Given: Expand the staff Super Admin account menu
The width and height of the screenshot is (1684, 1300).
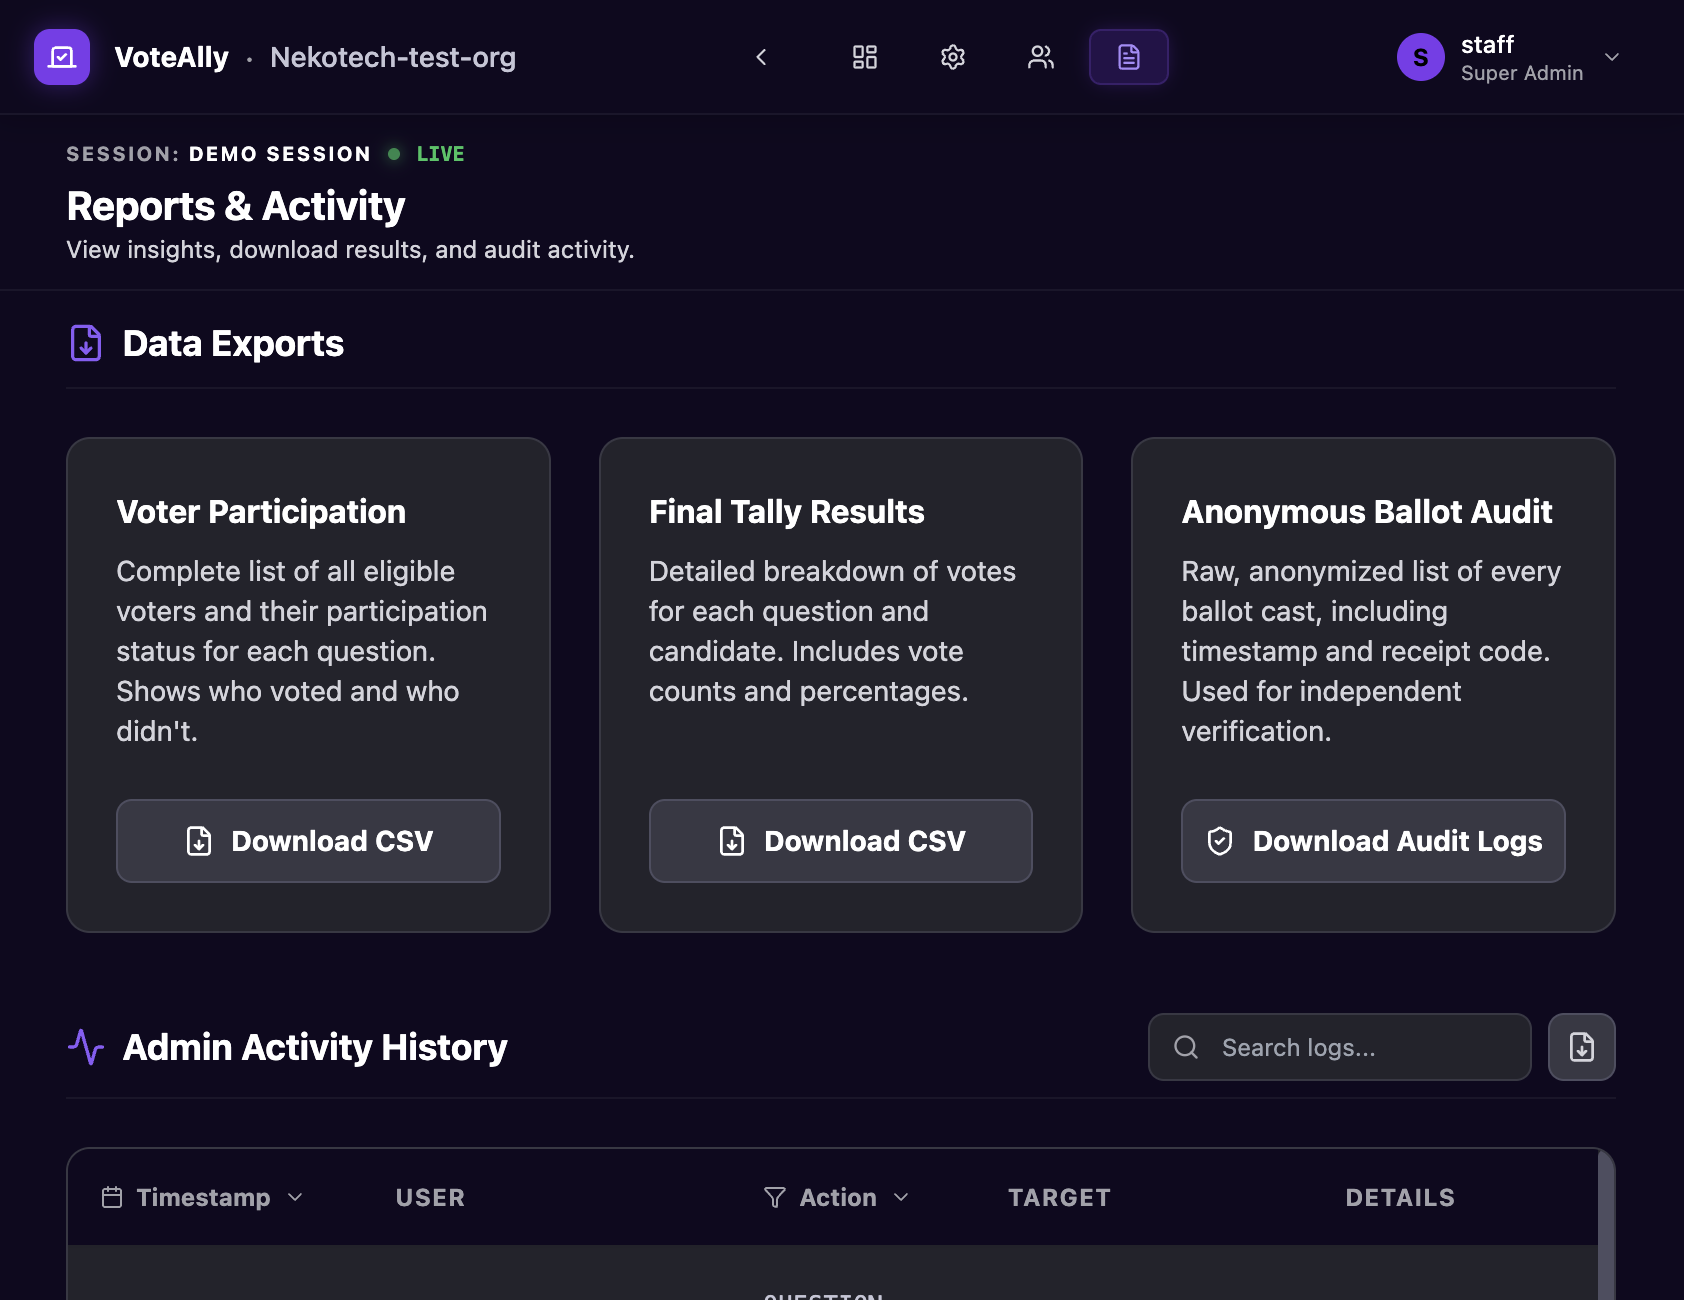Looking at the screenshot, I should point(1611,57).
